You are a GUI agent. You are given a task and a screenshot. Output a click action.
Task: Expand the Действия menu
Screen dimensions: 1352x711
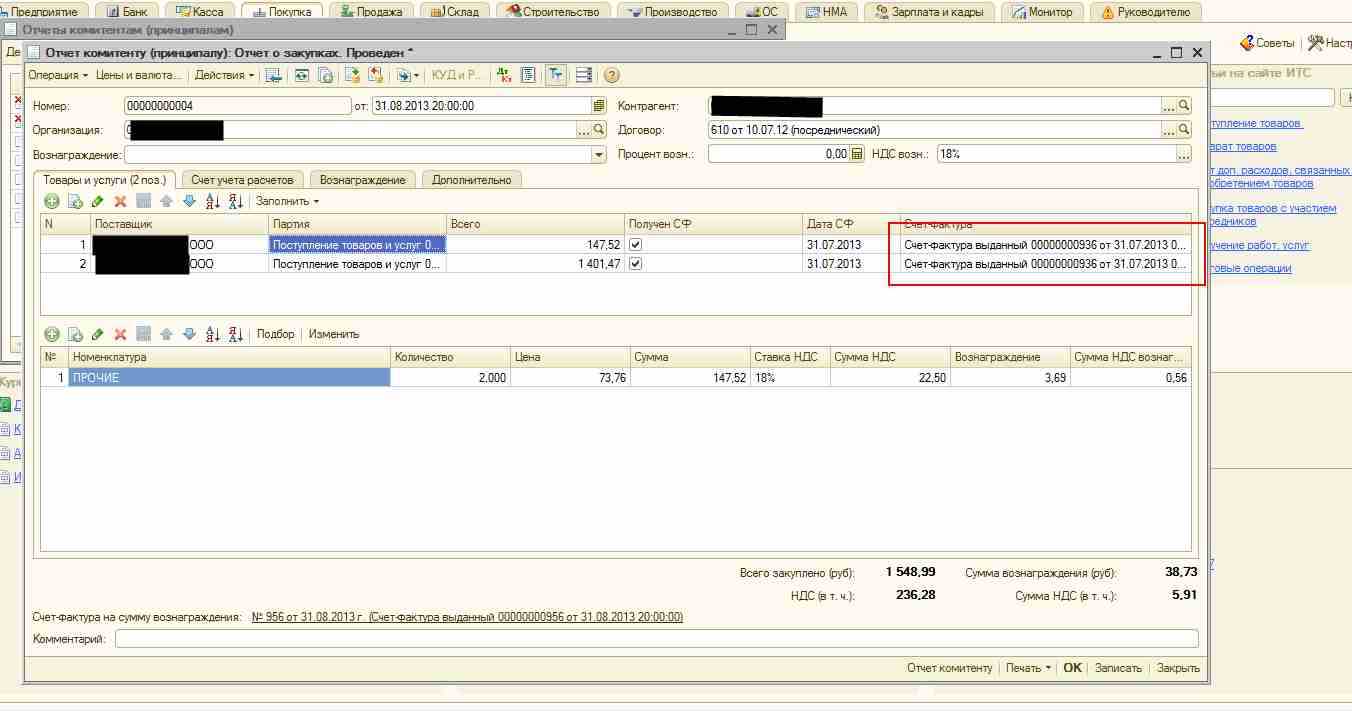pyautogui.click(x=224, y=75)
